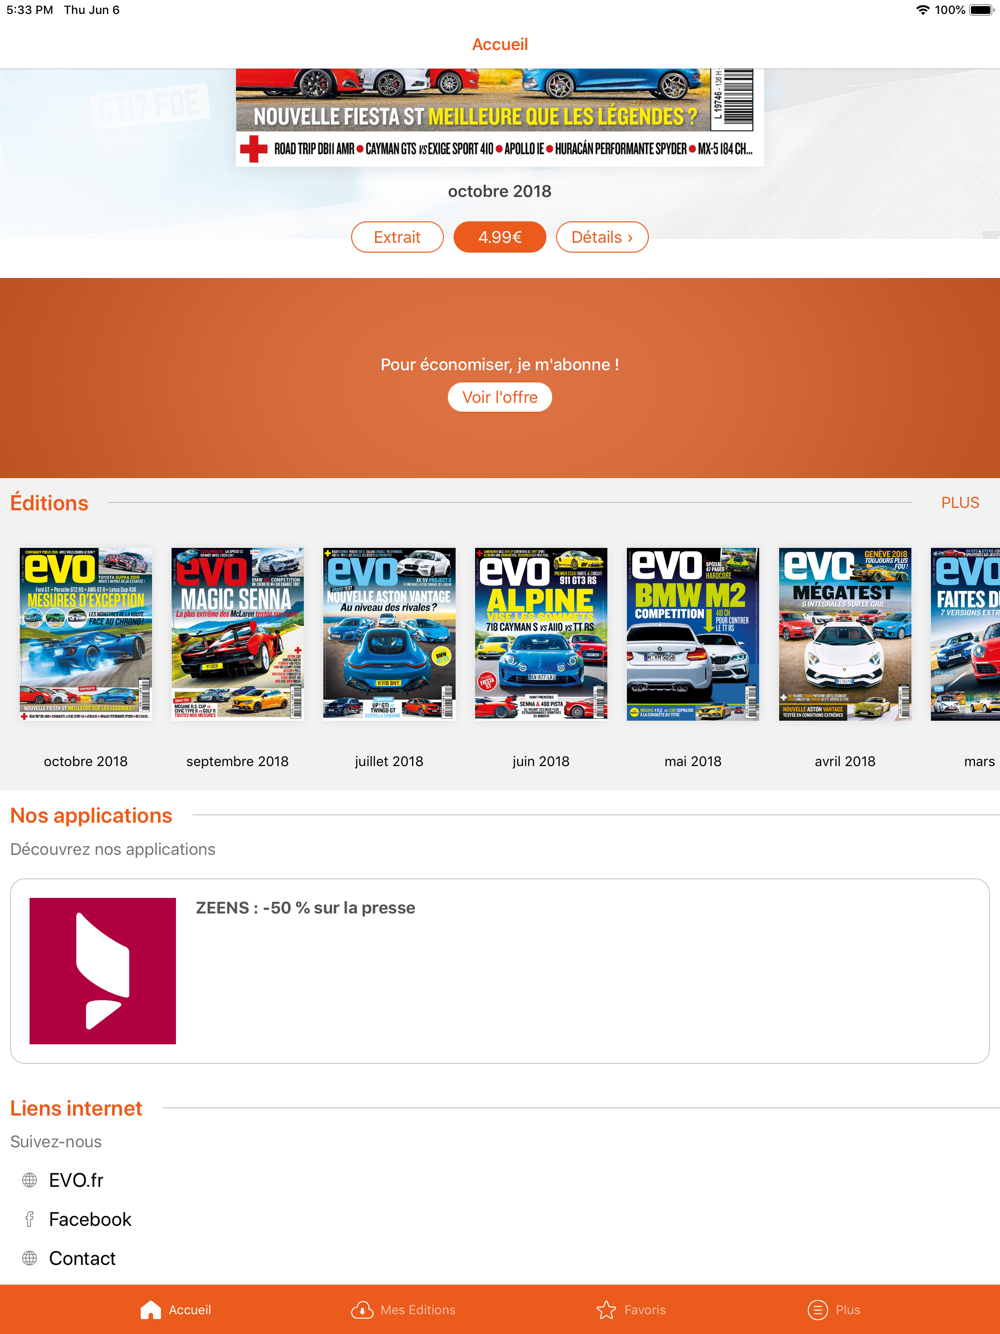Open the mars issue cover thumbnail
Screen dimensions: 1000x1334
(x=965, y=634)
